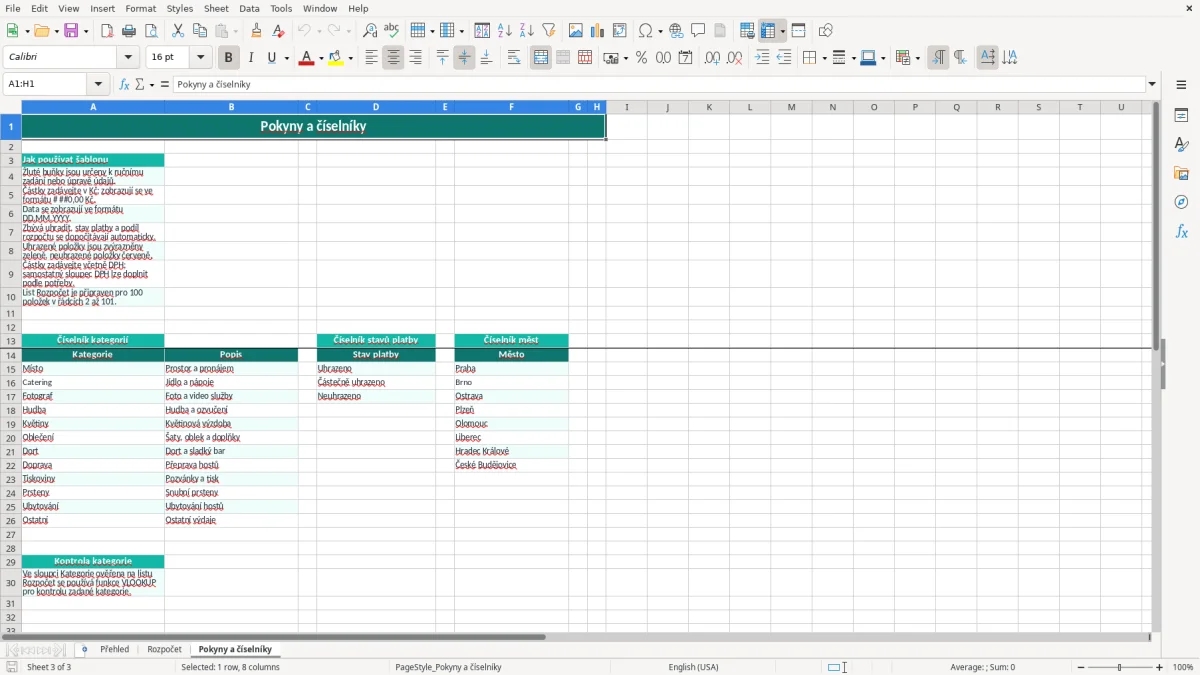The height and width of the screenshot is (675, 1200).
Task: Select column K header
Action: click(709, 107)
